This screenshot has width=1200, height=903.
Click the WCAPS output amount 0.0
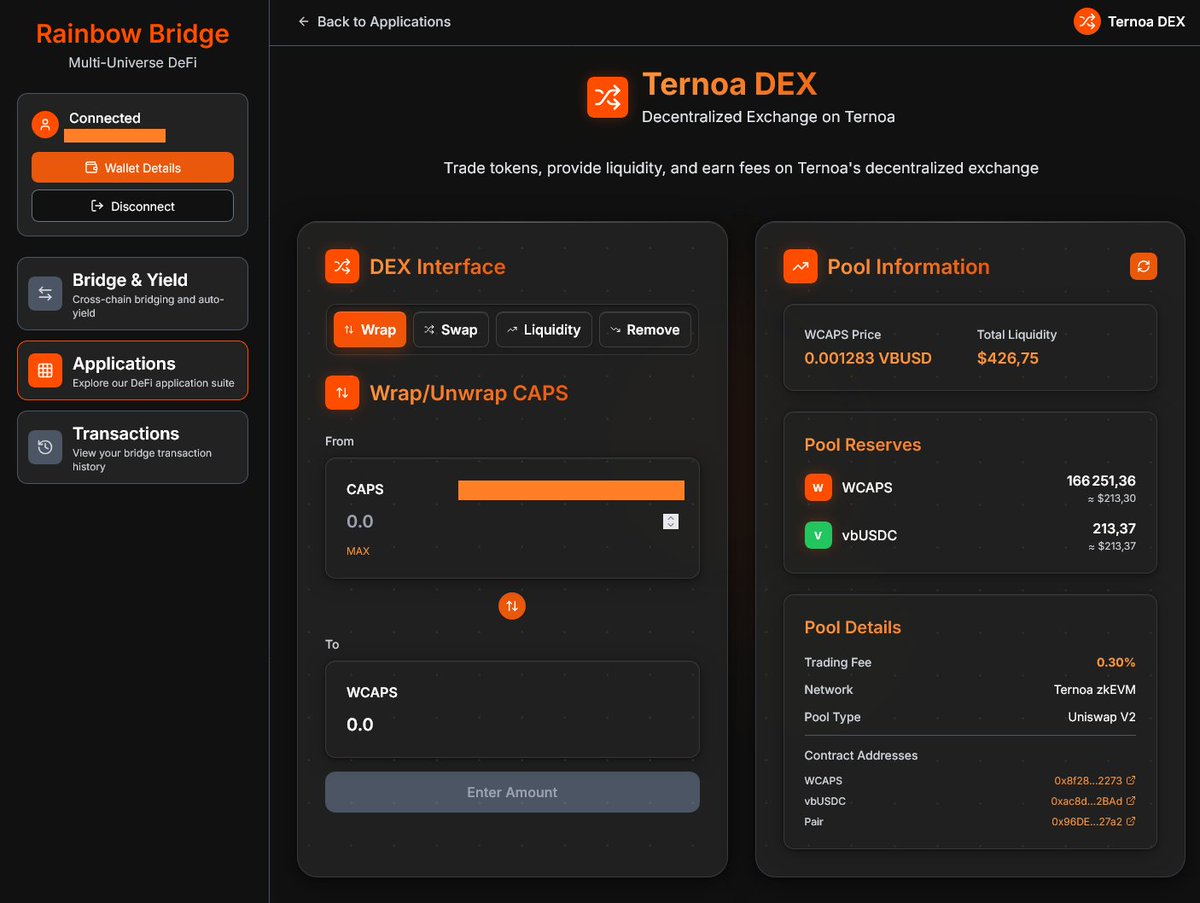[x=360, y=725]
